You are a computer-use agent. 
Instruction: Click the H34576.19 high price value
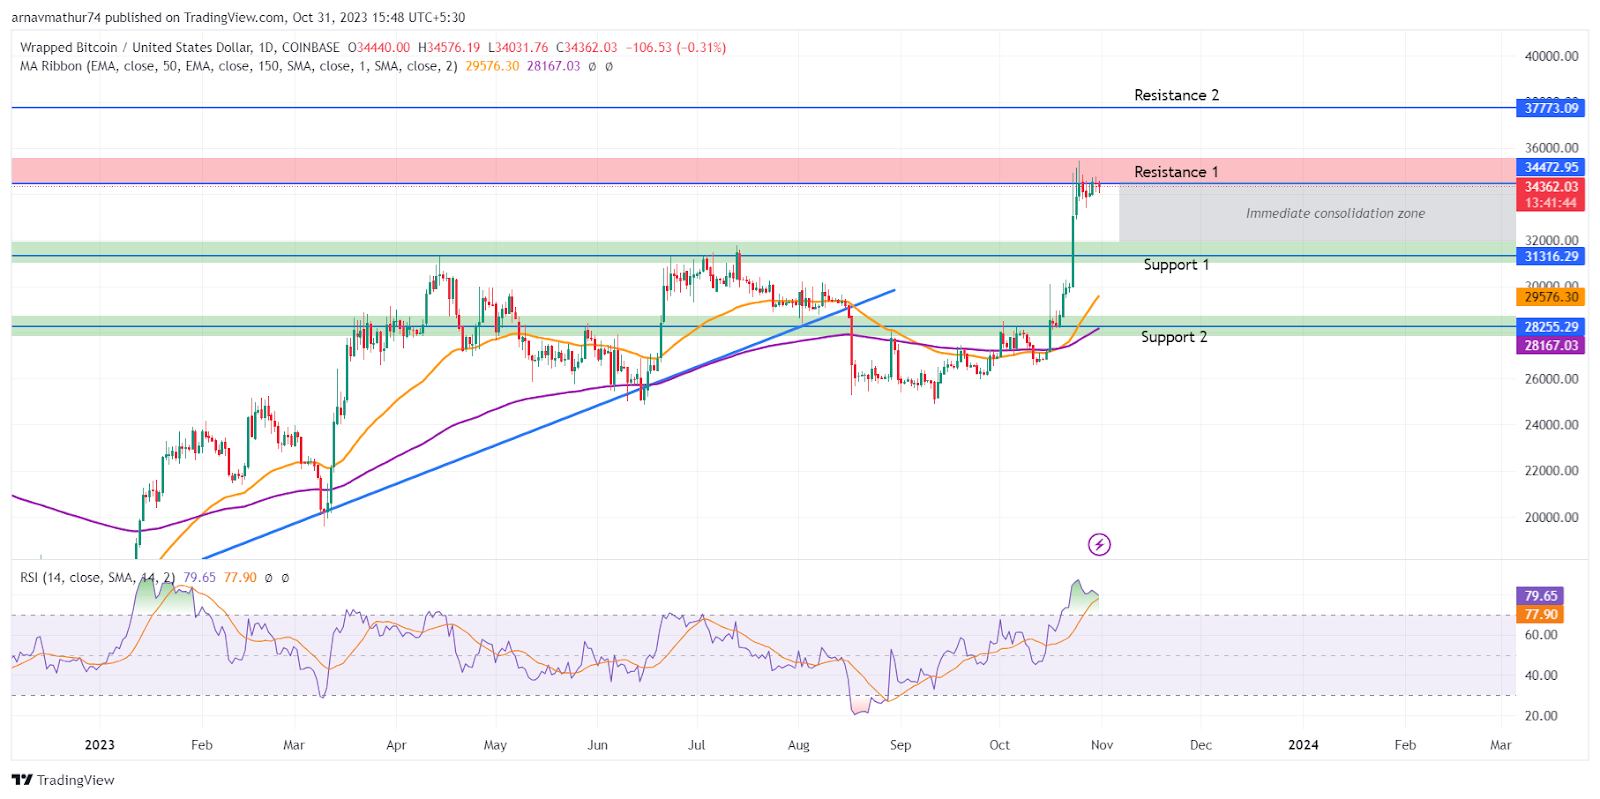point(449,47)
